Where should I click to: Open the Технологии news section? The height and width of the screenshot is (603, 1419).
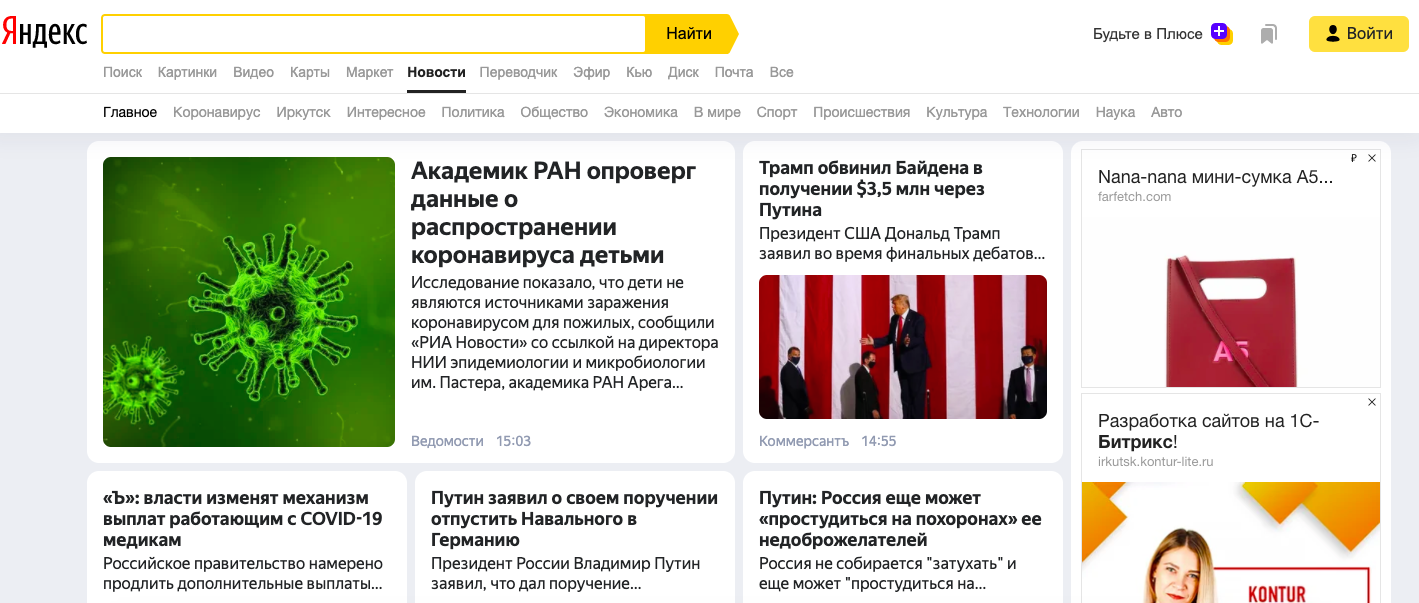pos(1041,112)
